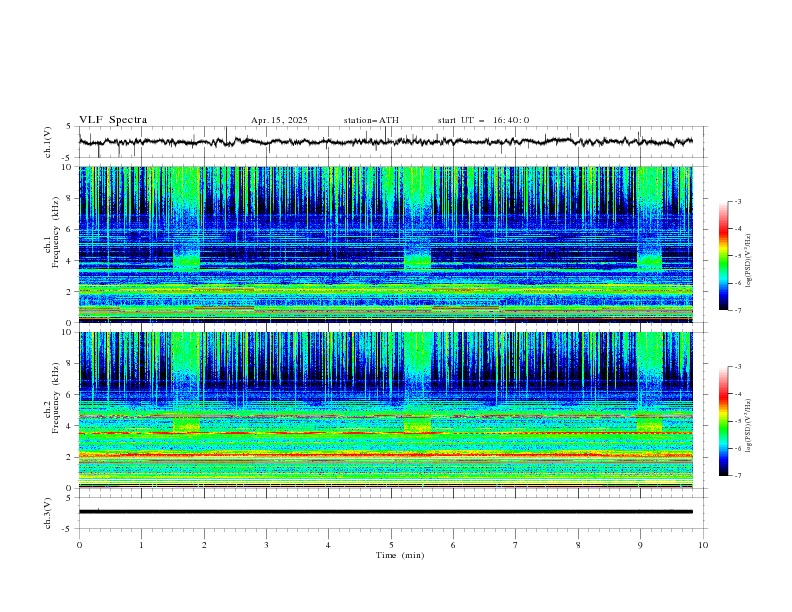Select the ch.2 'Frequency (kHz)' axis label
792x612 pixels.
tap(55, 398)
